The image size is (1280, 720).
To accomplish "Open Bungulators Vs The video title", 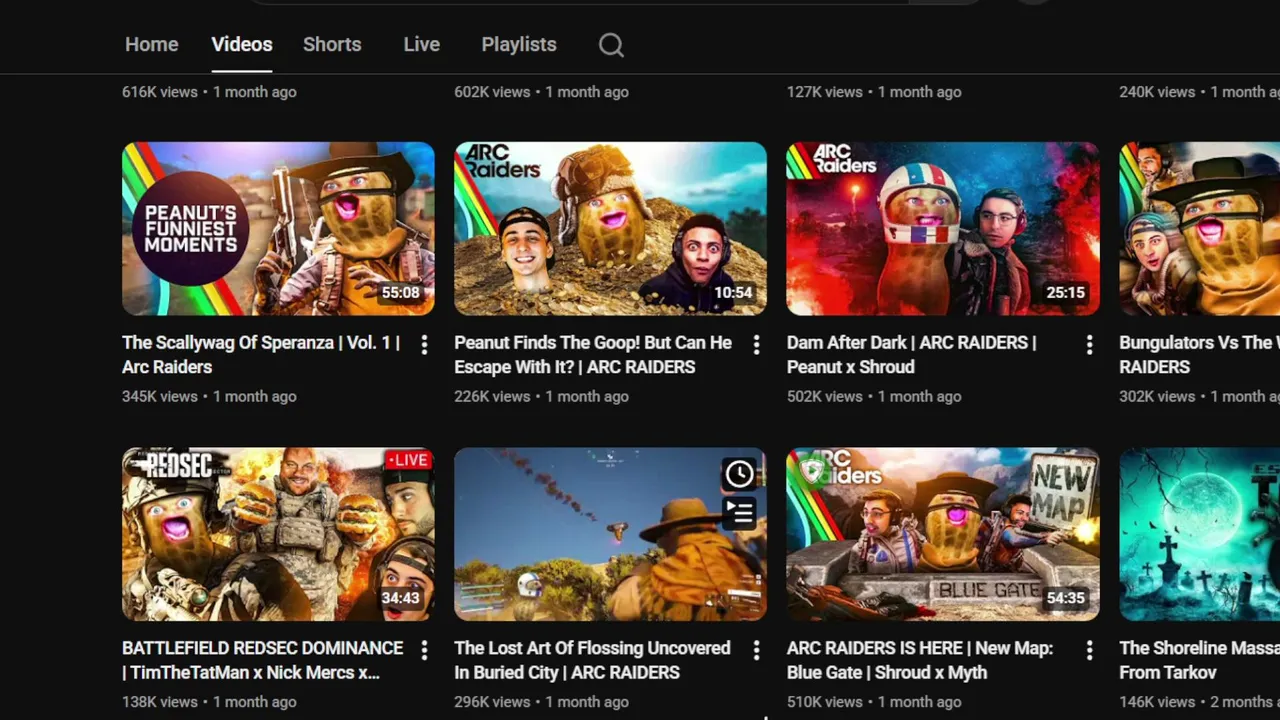I will coord(1199,355).
